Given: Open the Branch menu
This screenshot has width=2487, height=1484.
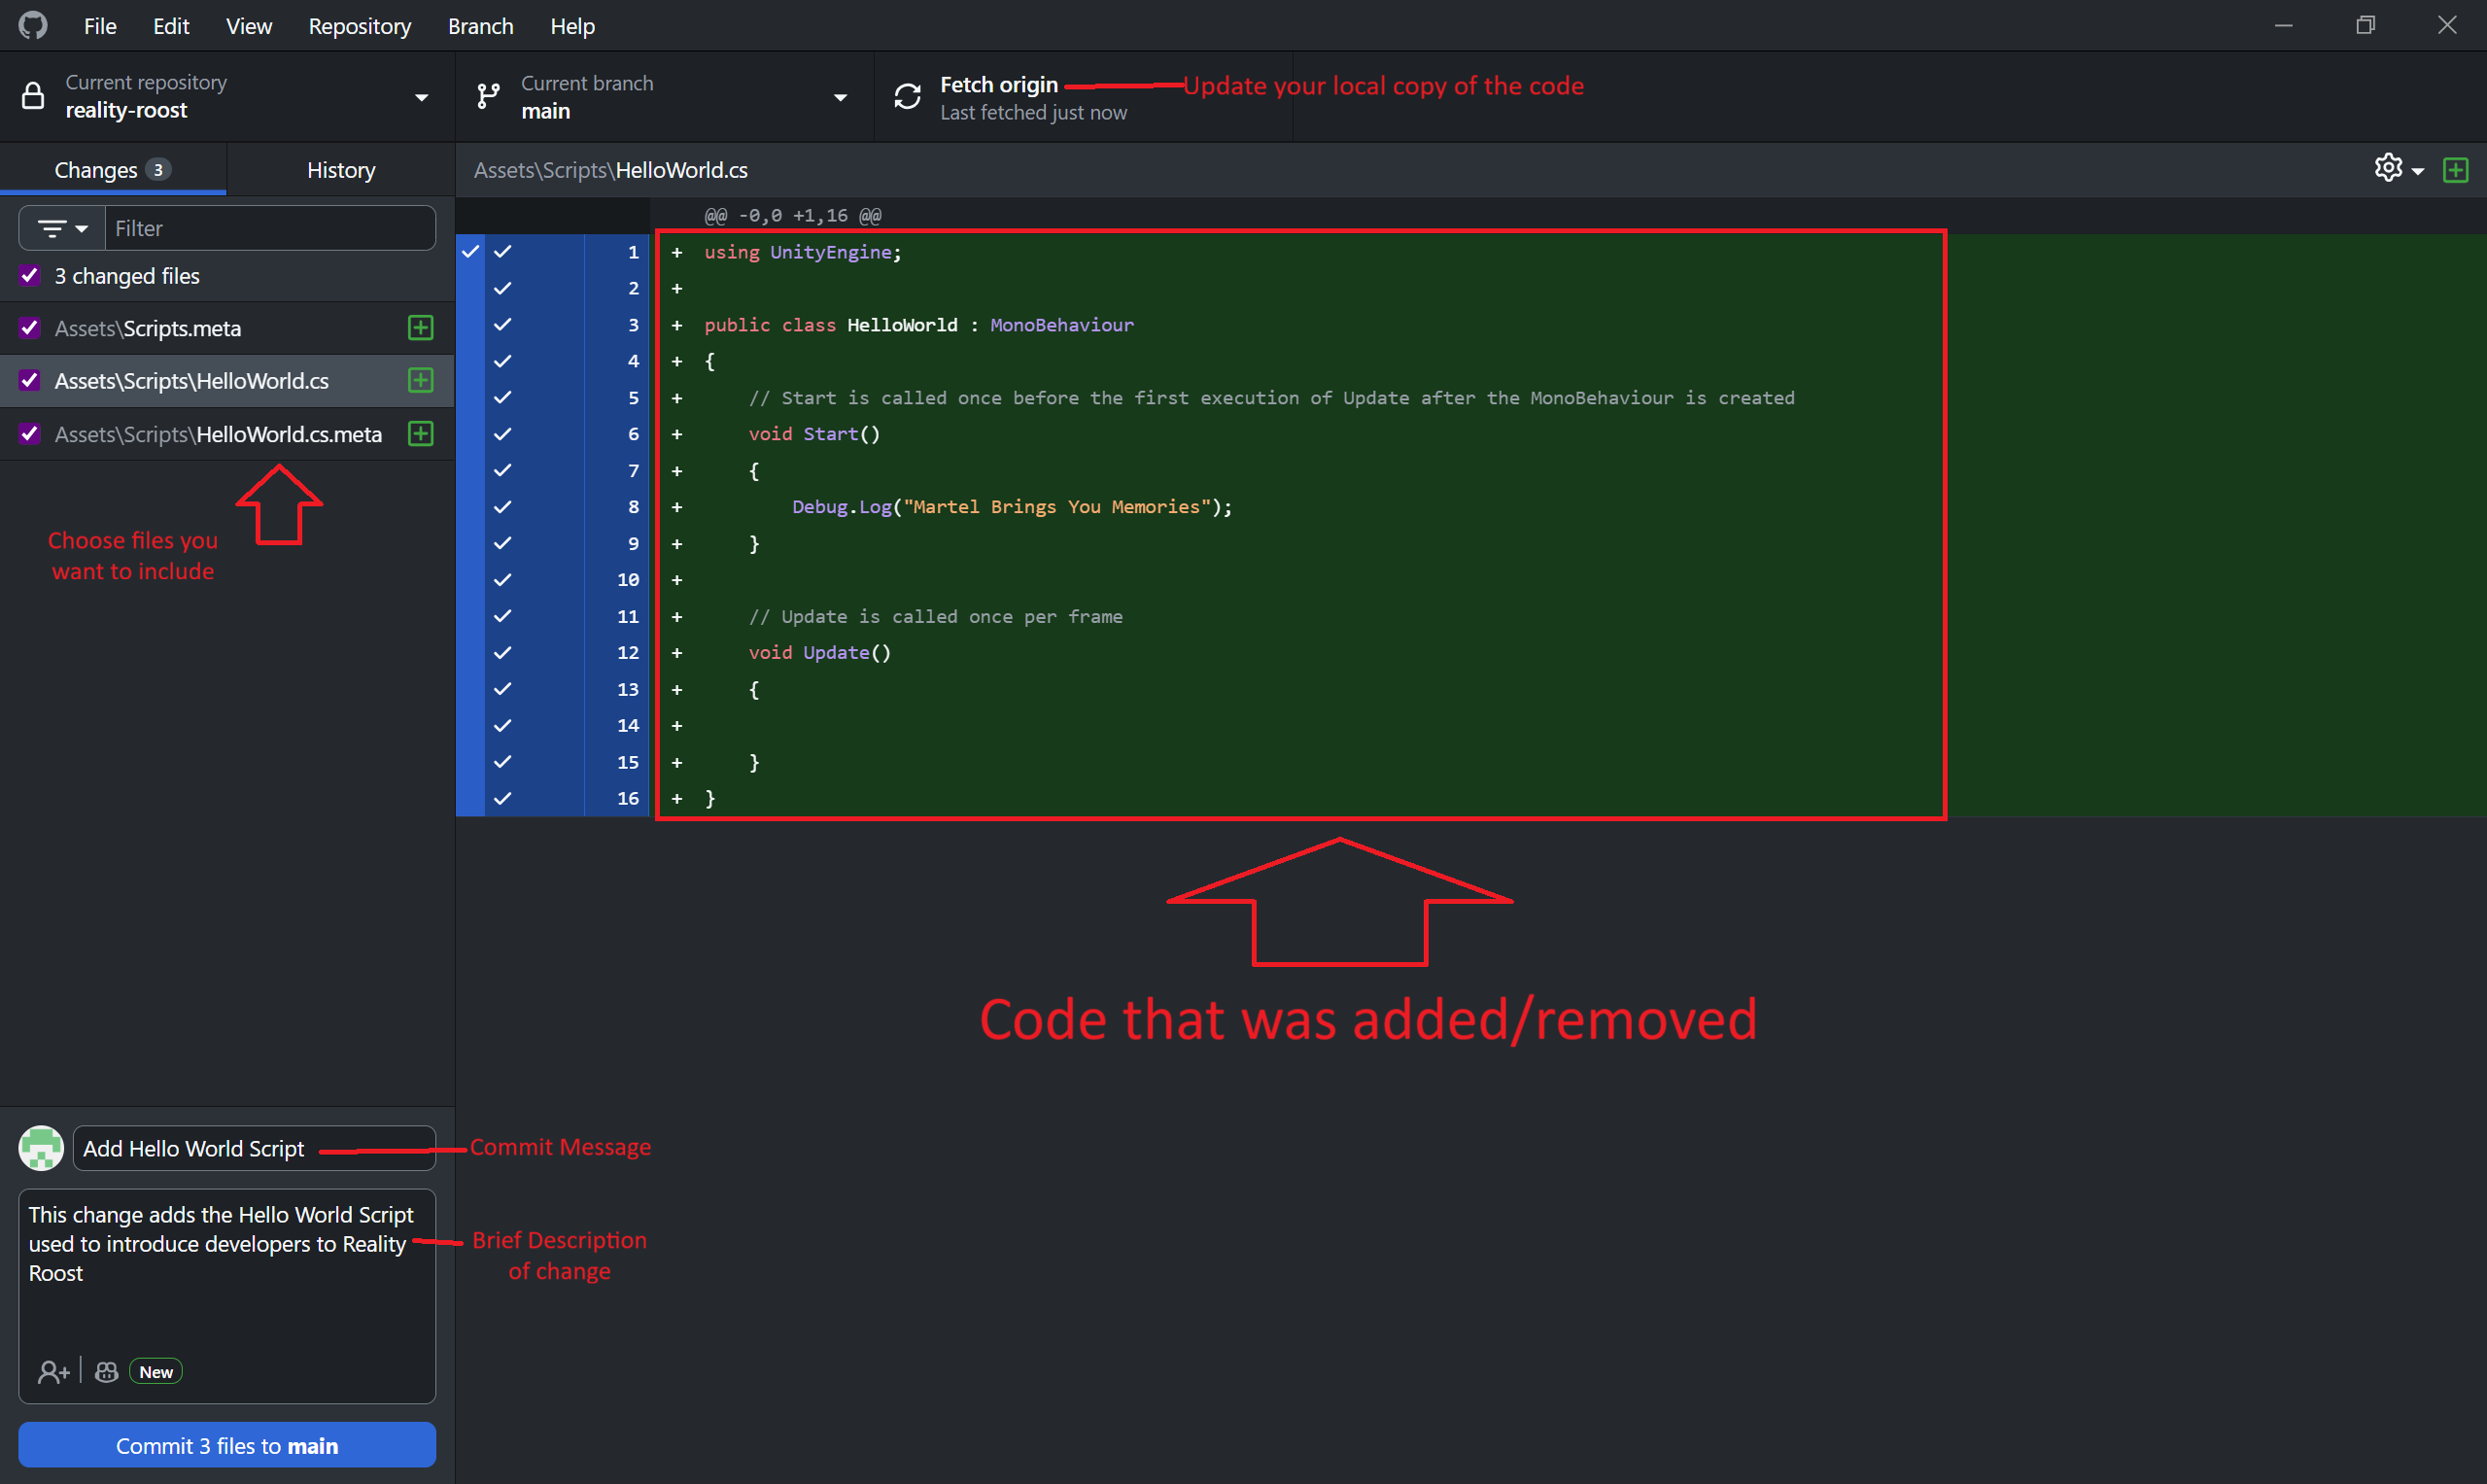Looking at the screenshot, I should (480, 26).
